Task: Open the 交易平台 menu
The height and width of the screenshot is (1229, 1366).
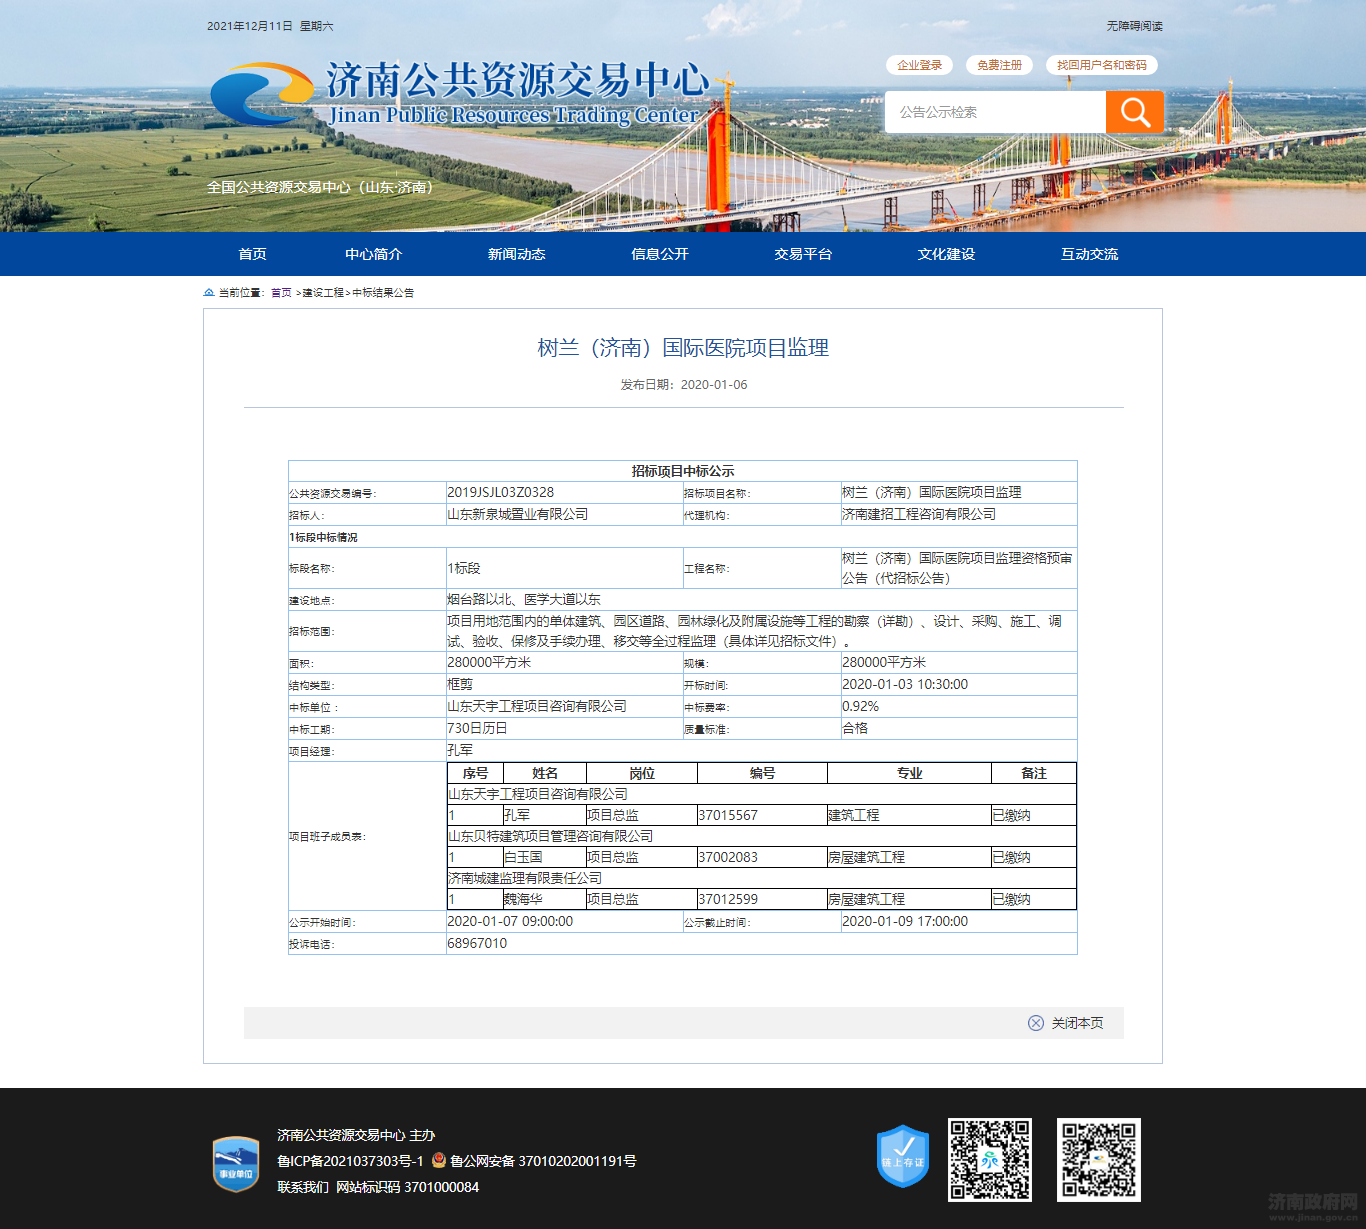Action: tap(803, 254)
